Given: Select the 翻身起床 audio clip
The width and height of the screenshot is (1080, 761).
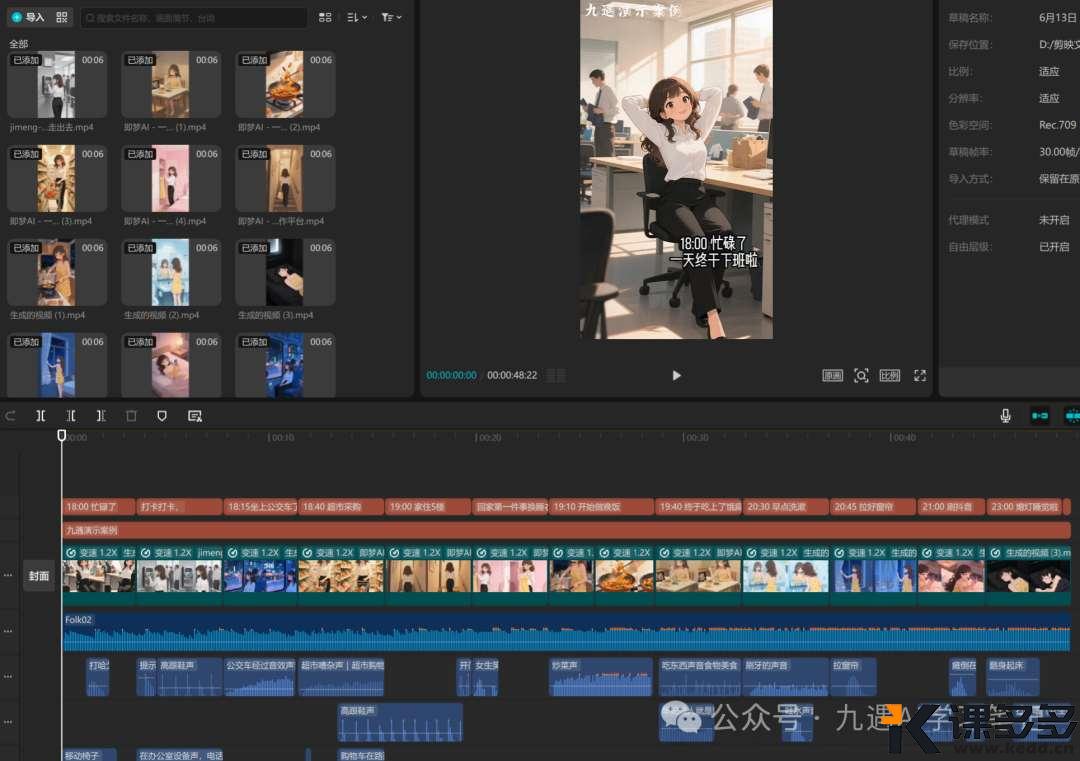Looking at the screenshot, I should click(1012, 677).
